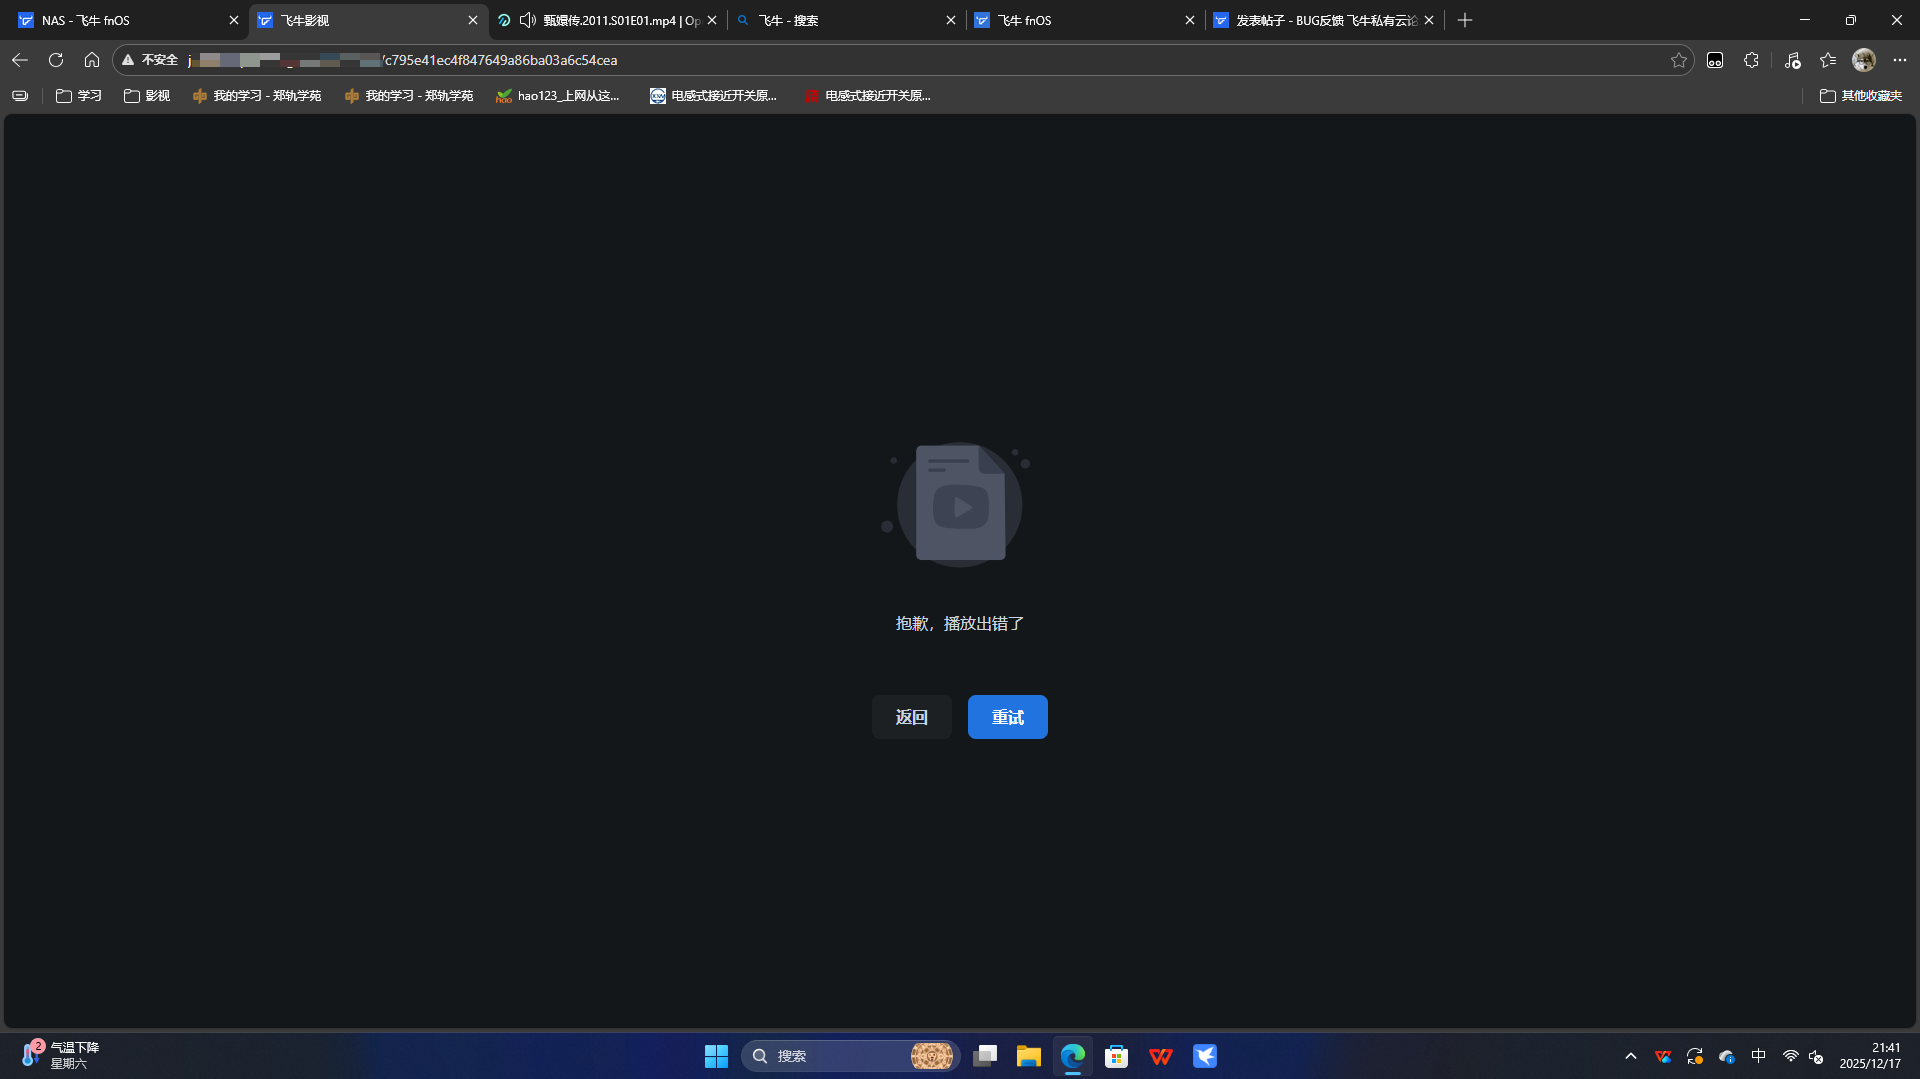Switch to the 飞牛 - 搜索 tab

tap(846, 20)
